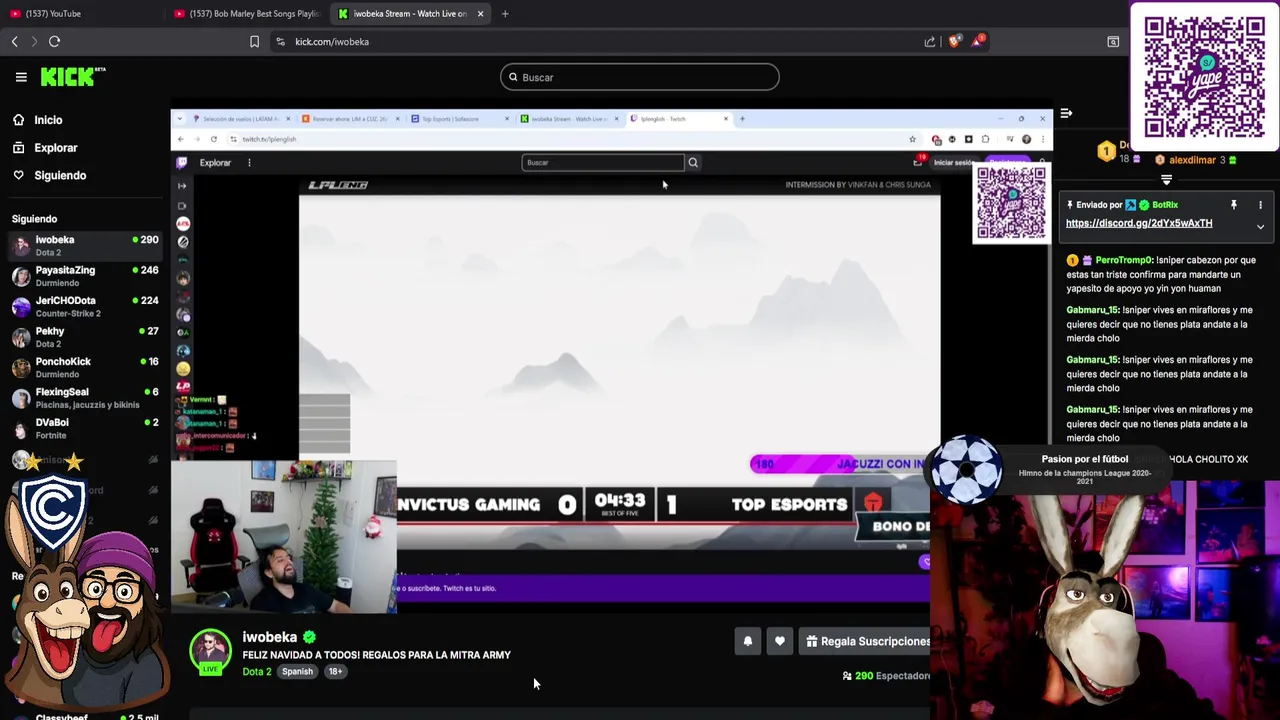Click Regala Suscripciones button

866,642
